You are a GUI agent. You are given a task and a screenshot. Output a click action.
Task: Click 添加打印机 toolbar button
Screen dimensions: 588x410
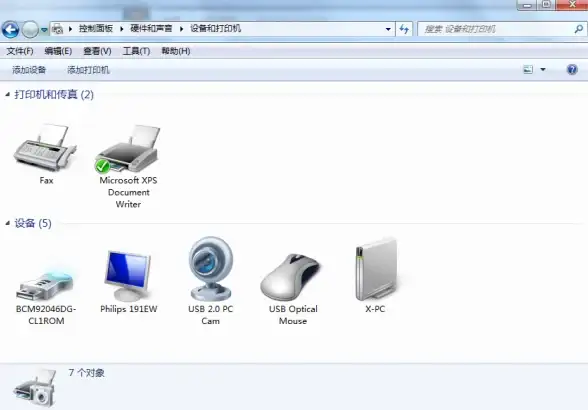(x=88, y=70)
